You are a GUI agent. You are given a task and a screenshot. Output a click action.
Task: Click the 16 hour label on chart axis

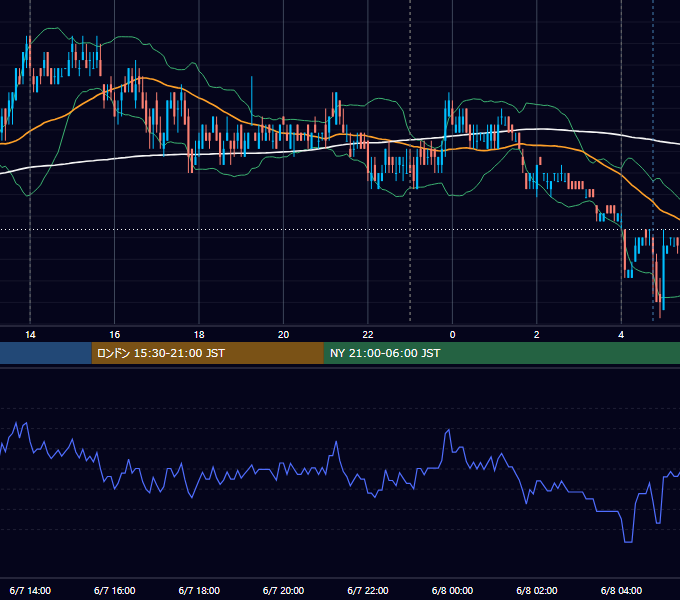point(114,335)
